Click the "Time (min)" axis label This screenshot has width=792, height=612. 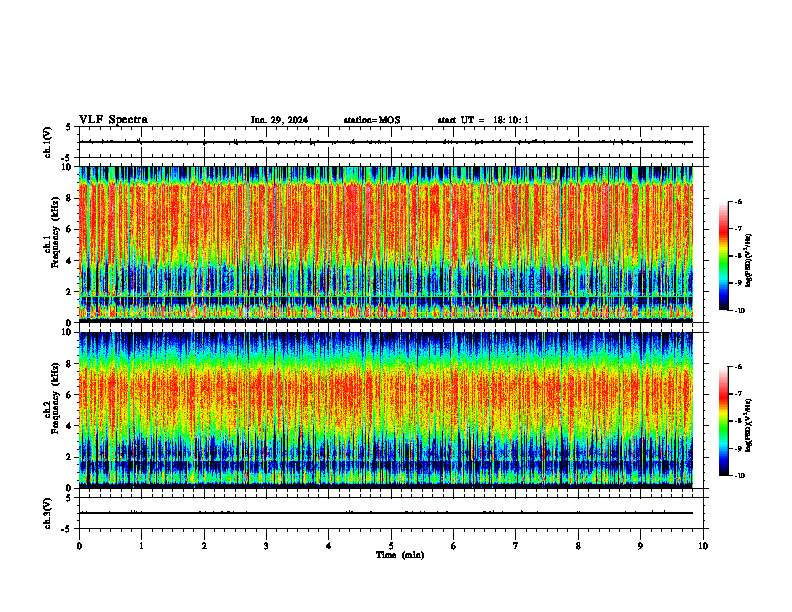click(400, 555)
